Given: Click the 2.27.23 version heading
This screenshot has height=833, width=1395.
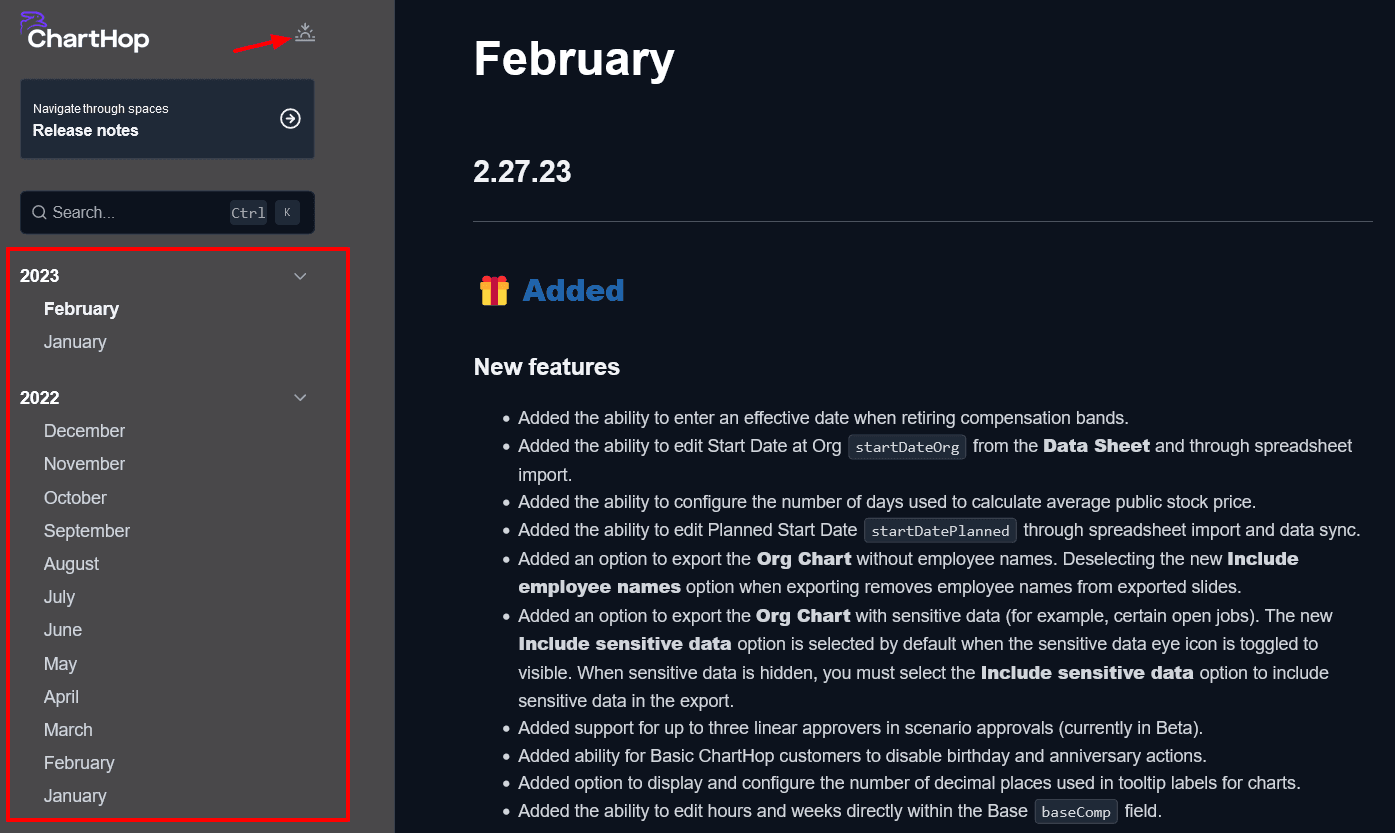Looking at the screenshot, I should click(522, 171).
